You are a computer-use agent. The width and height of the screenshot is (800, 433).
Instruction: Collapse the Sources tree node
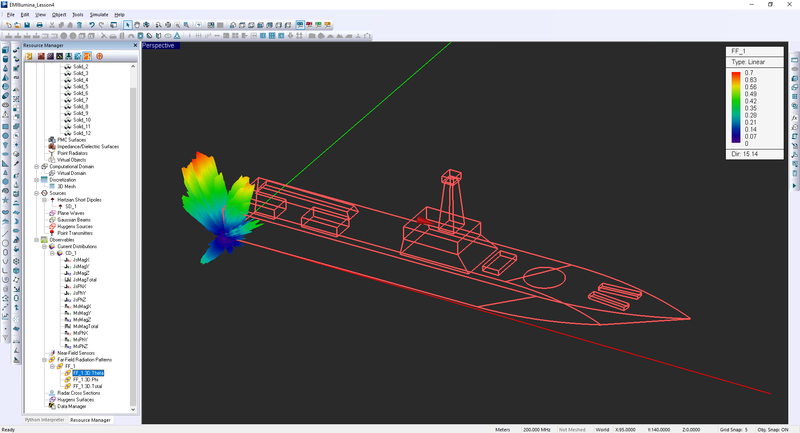coord(37,192)
